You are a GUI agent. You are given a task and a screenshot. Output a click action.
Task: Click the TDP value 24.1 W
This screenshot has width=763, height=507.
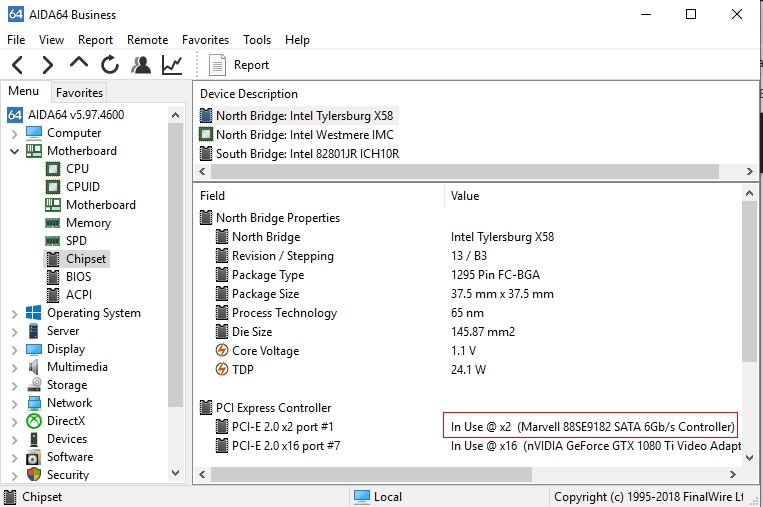[468, 370]
